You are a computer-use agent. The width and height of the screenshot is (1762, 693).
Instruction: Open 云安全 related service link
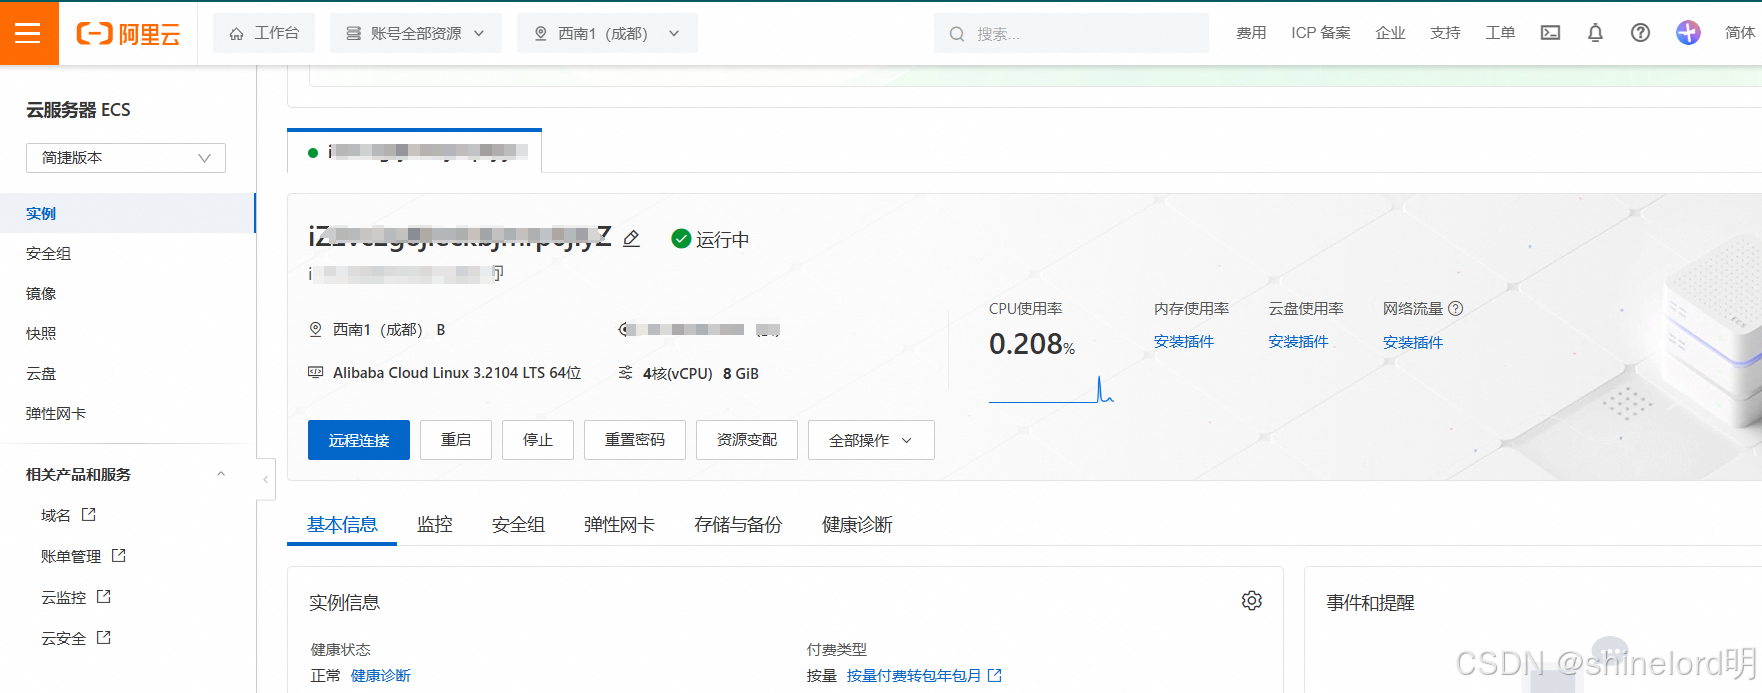tap(63, 638)
